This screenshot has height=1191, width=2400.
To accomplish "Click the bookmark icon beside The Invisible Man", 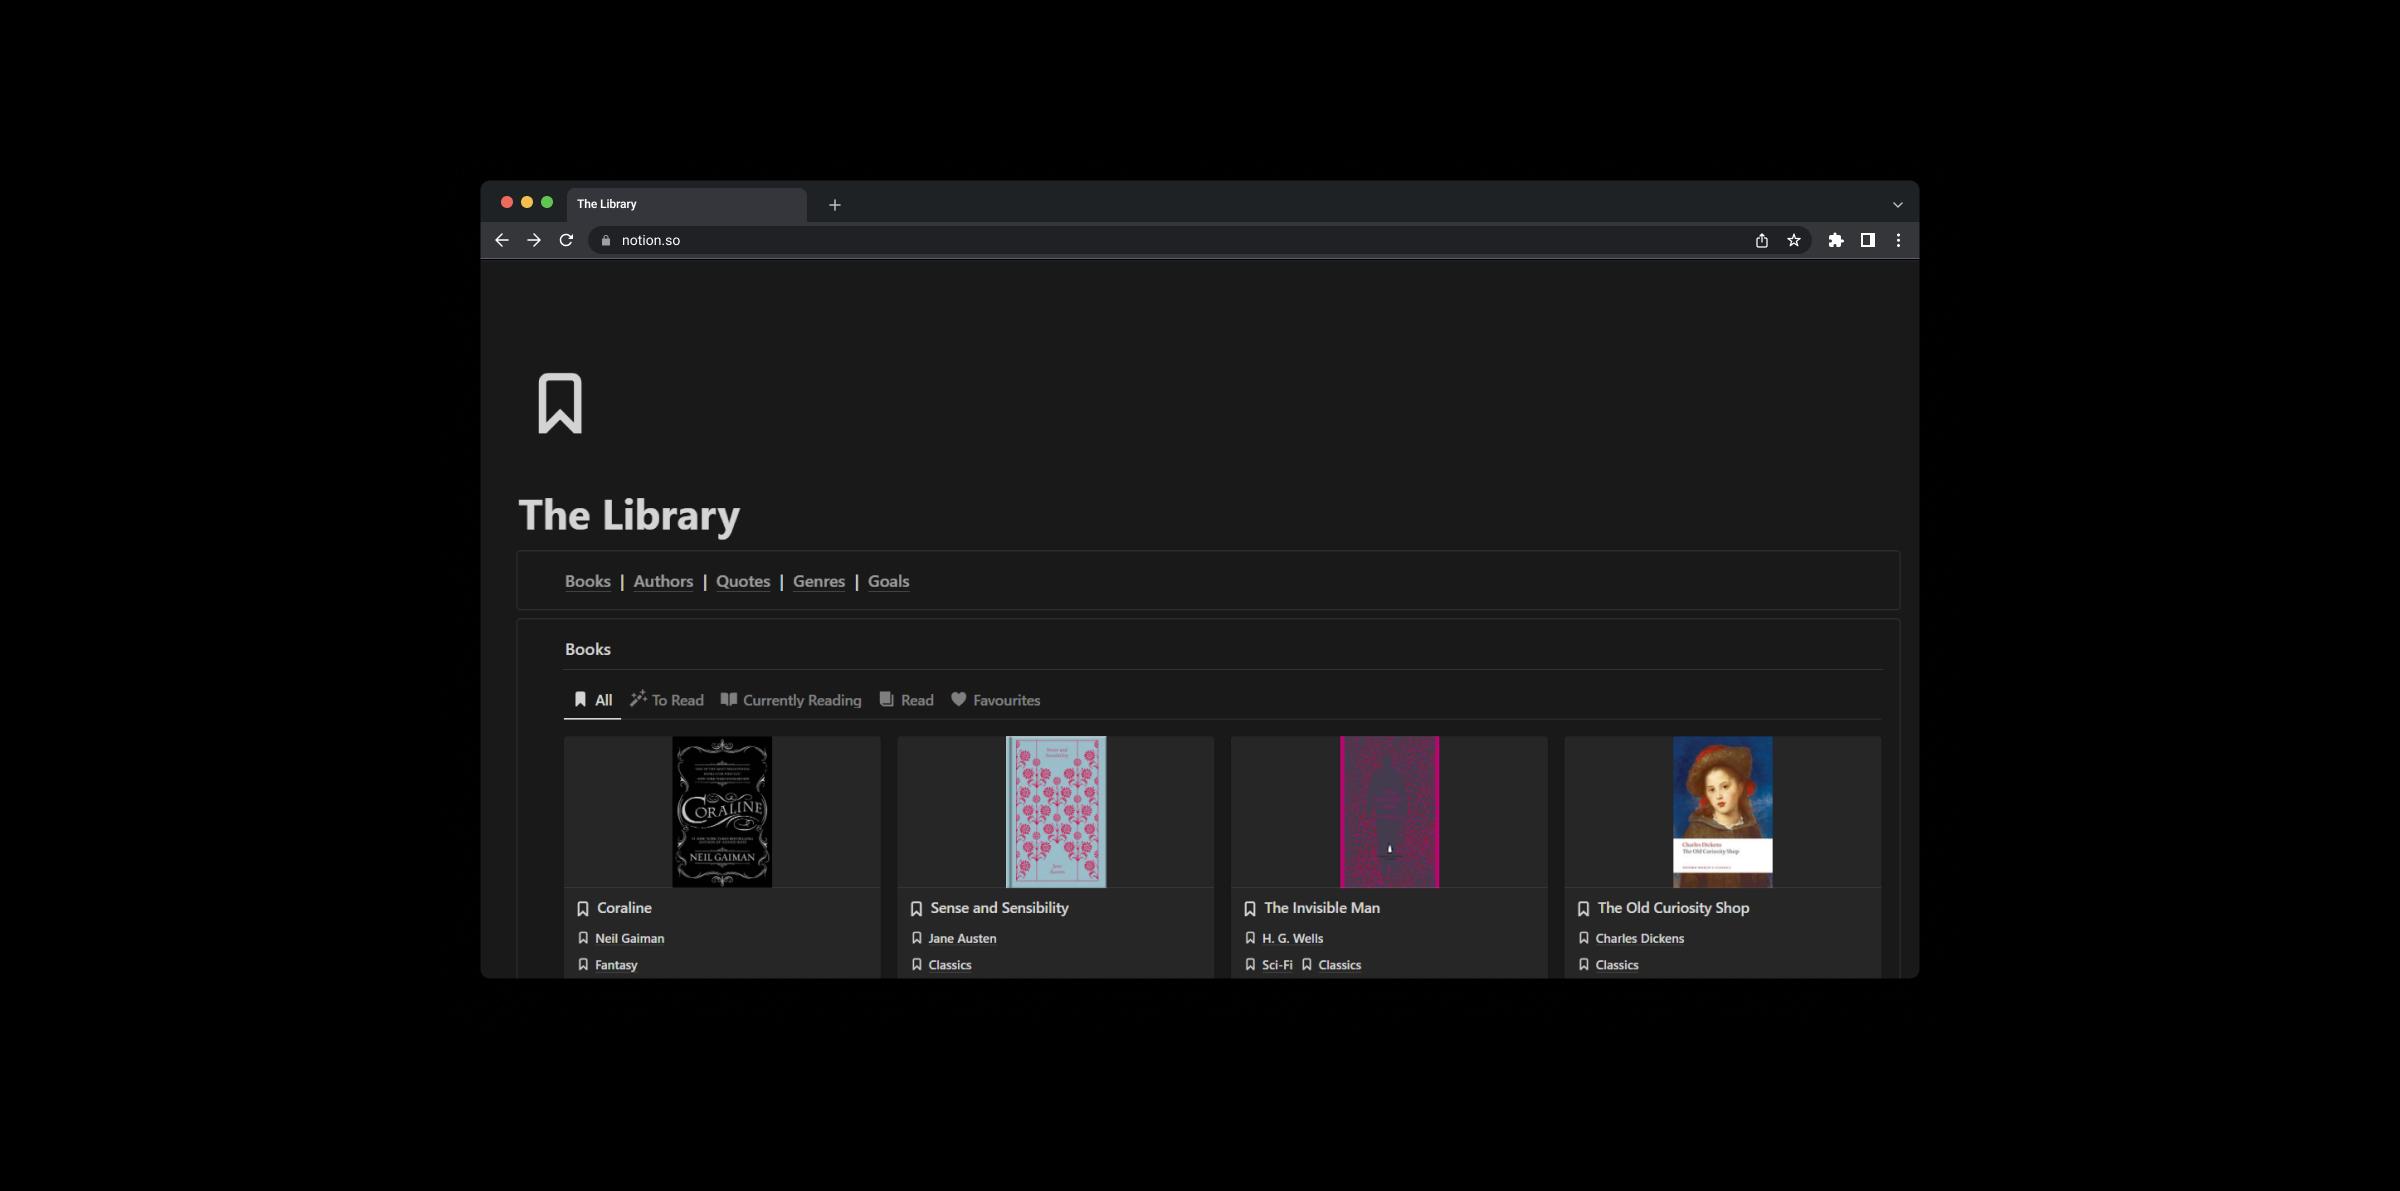I will pos(1250,908).
